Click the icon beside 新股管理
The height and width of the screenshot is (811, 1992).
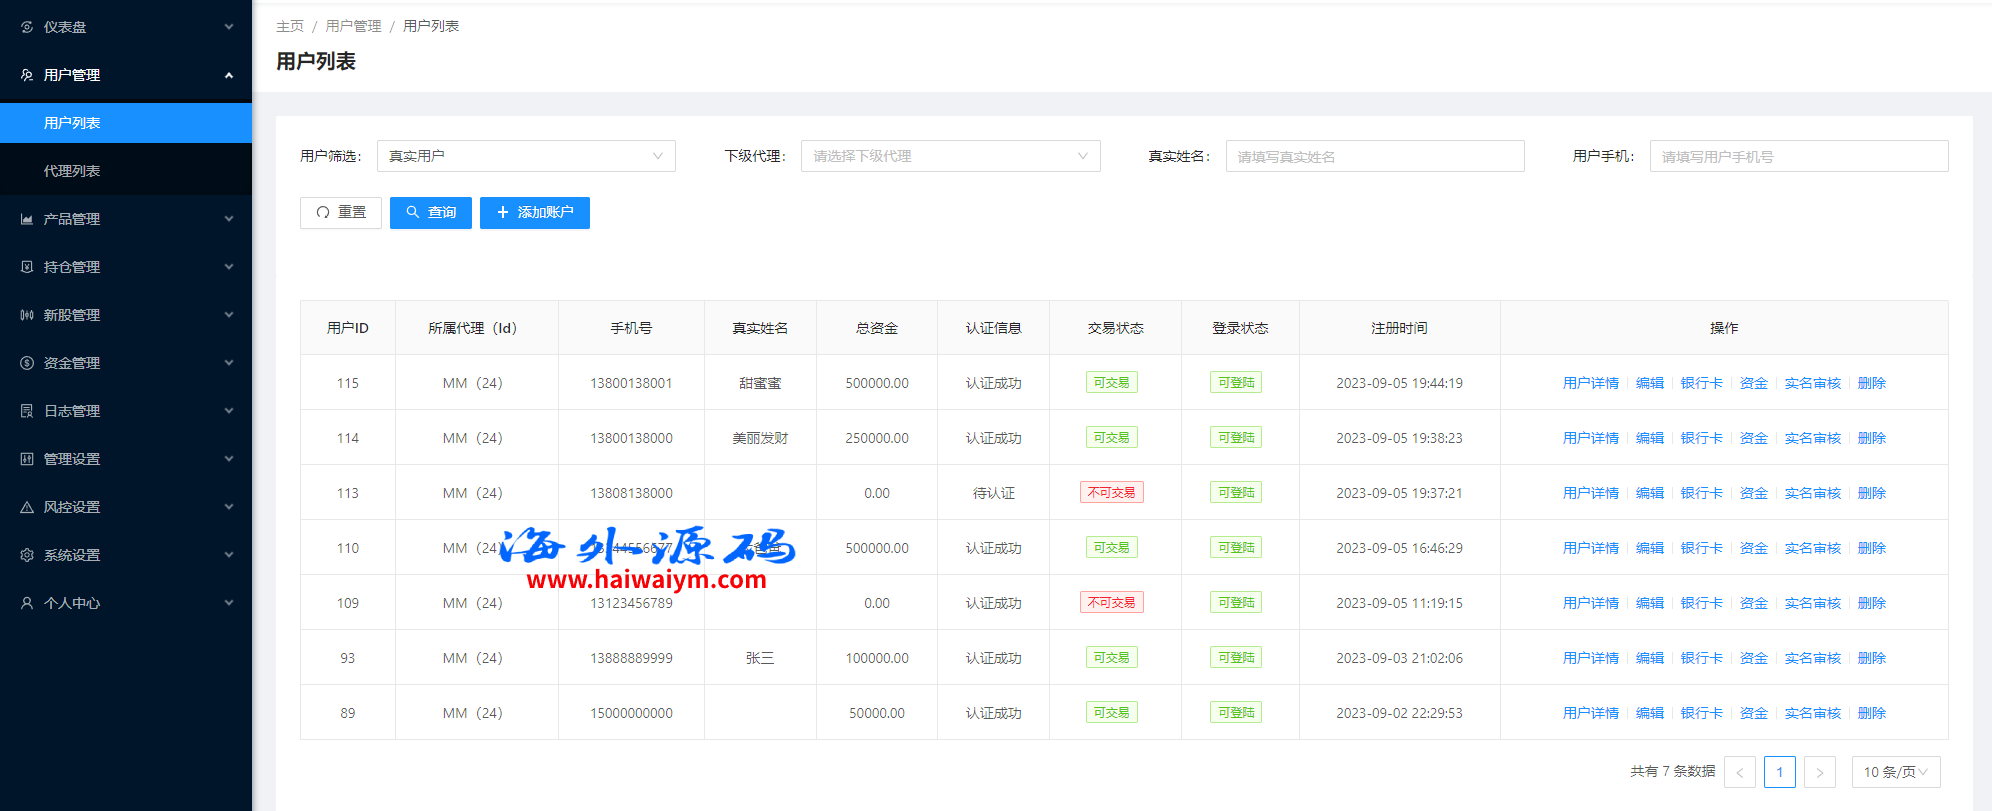click(x=27, y=315)
